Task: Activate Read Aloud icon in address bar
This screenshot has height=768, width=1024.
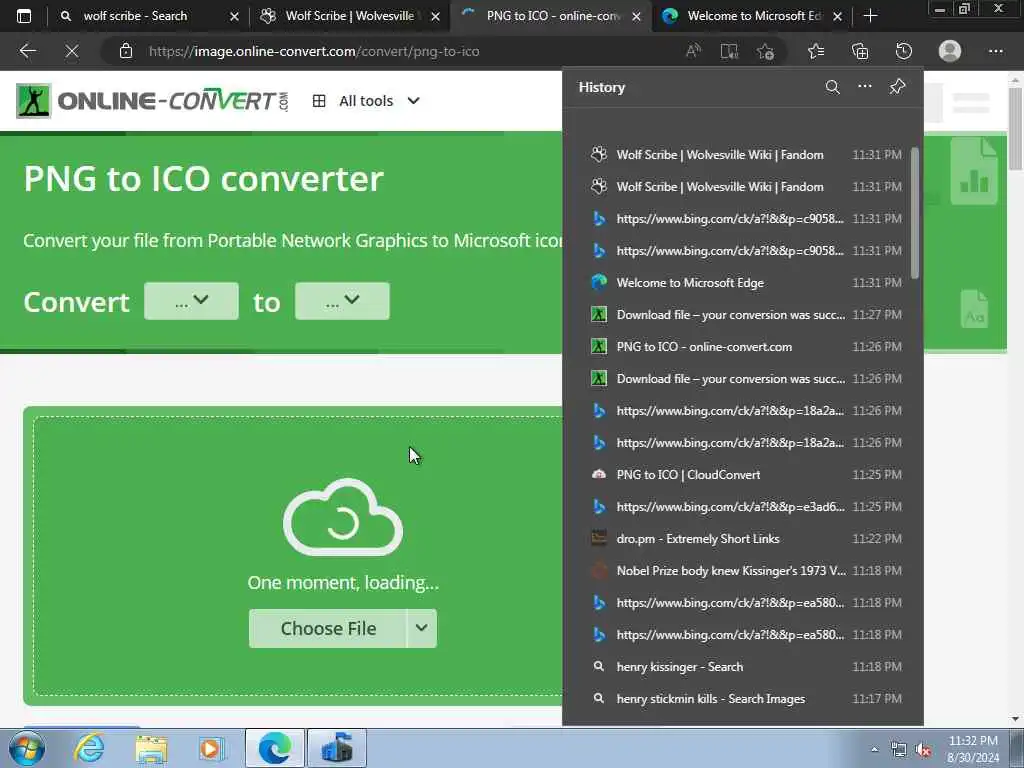Action: (x=693, y=51)
